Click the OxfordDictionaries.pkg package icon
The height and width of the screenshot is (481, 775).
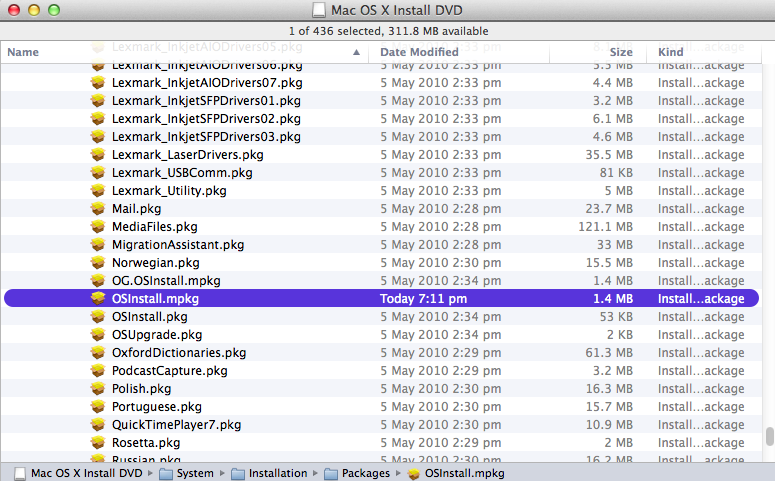(x=98, y=352)
